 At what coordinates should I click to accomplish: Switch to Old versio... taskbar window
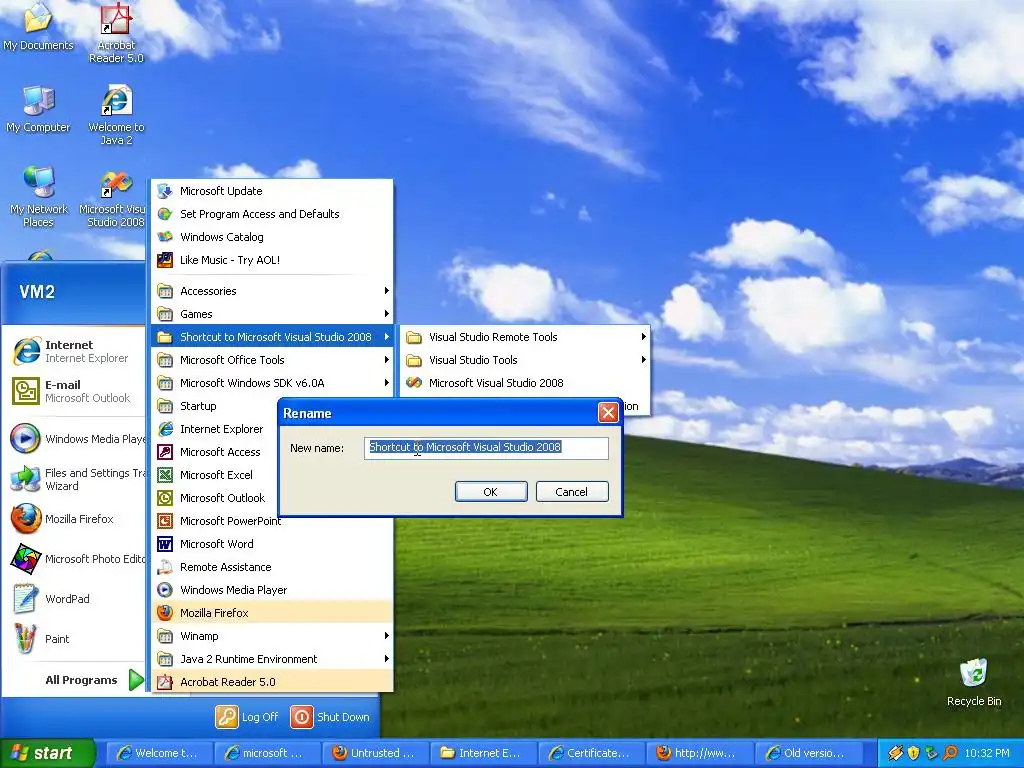[x=807, y=753]
